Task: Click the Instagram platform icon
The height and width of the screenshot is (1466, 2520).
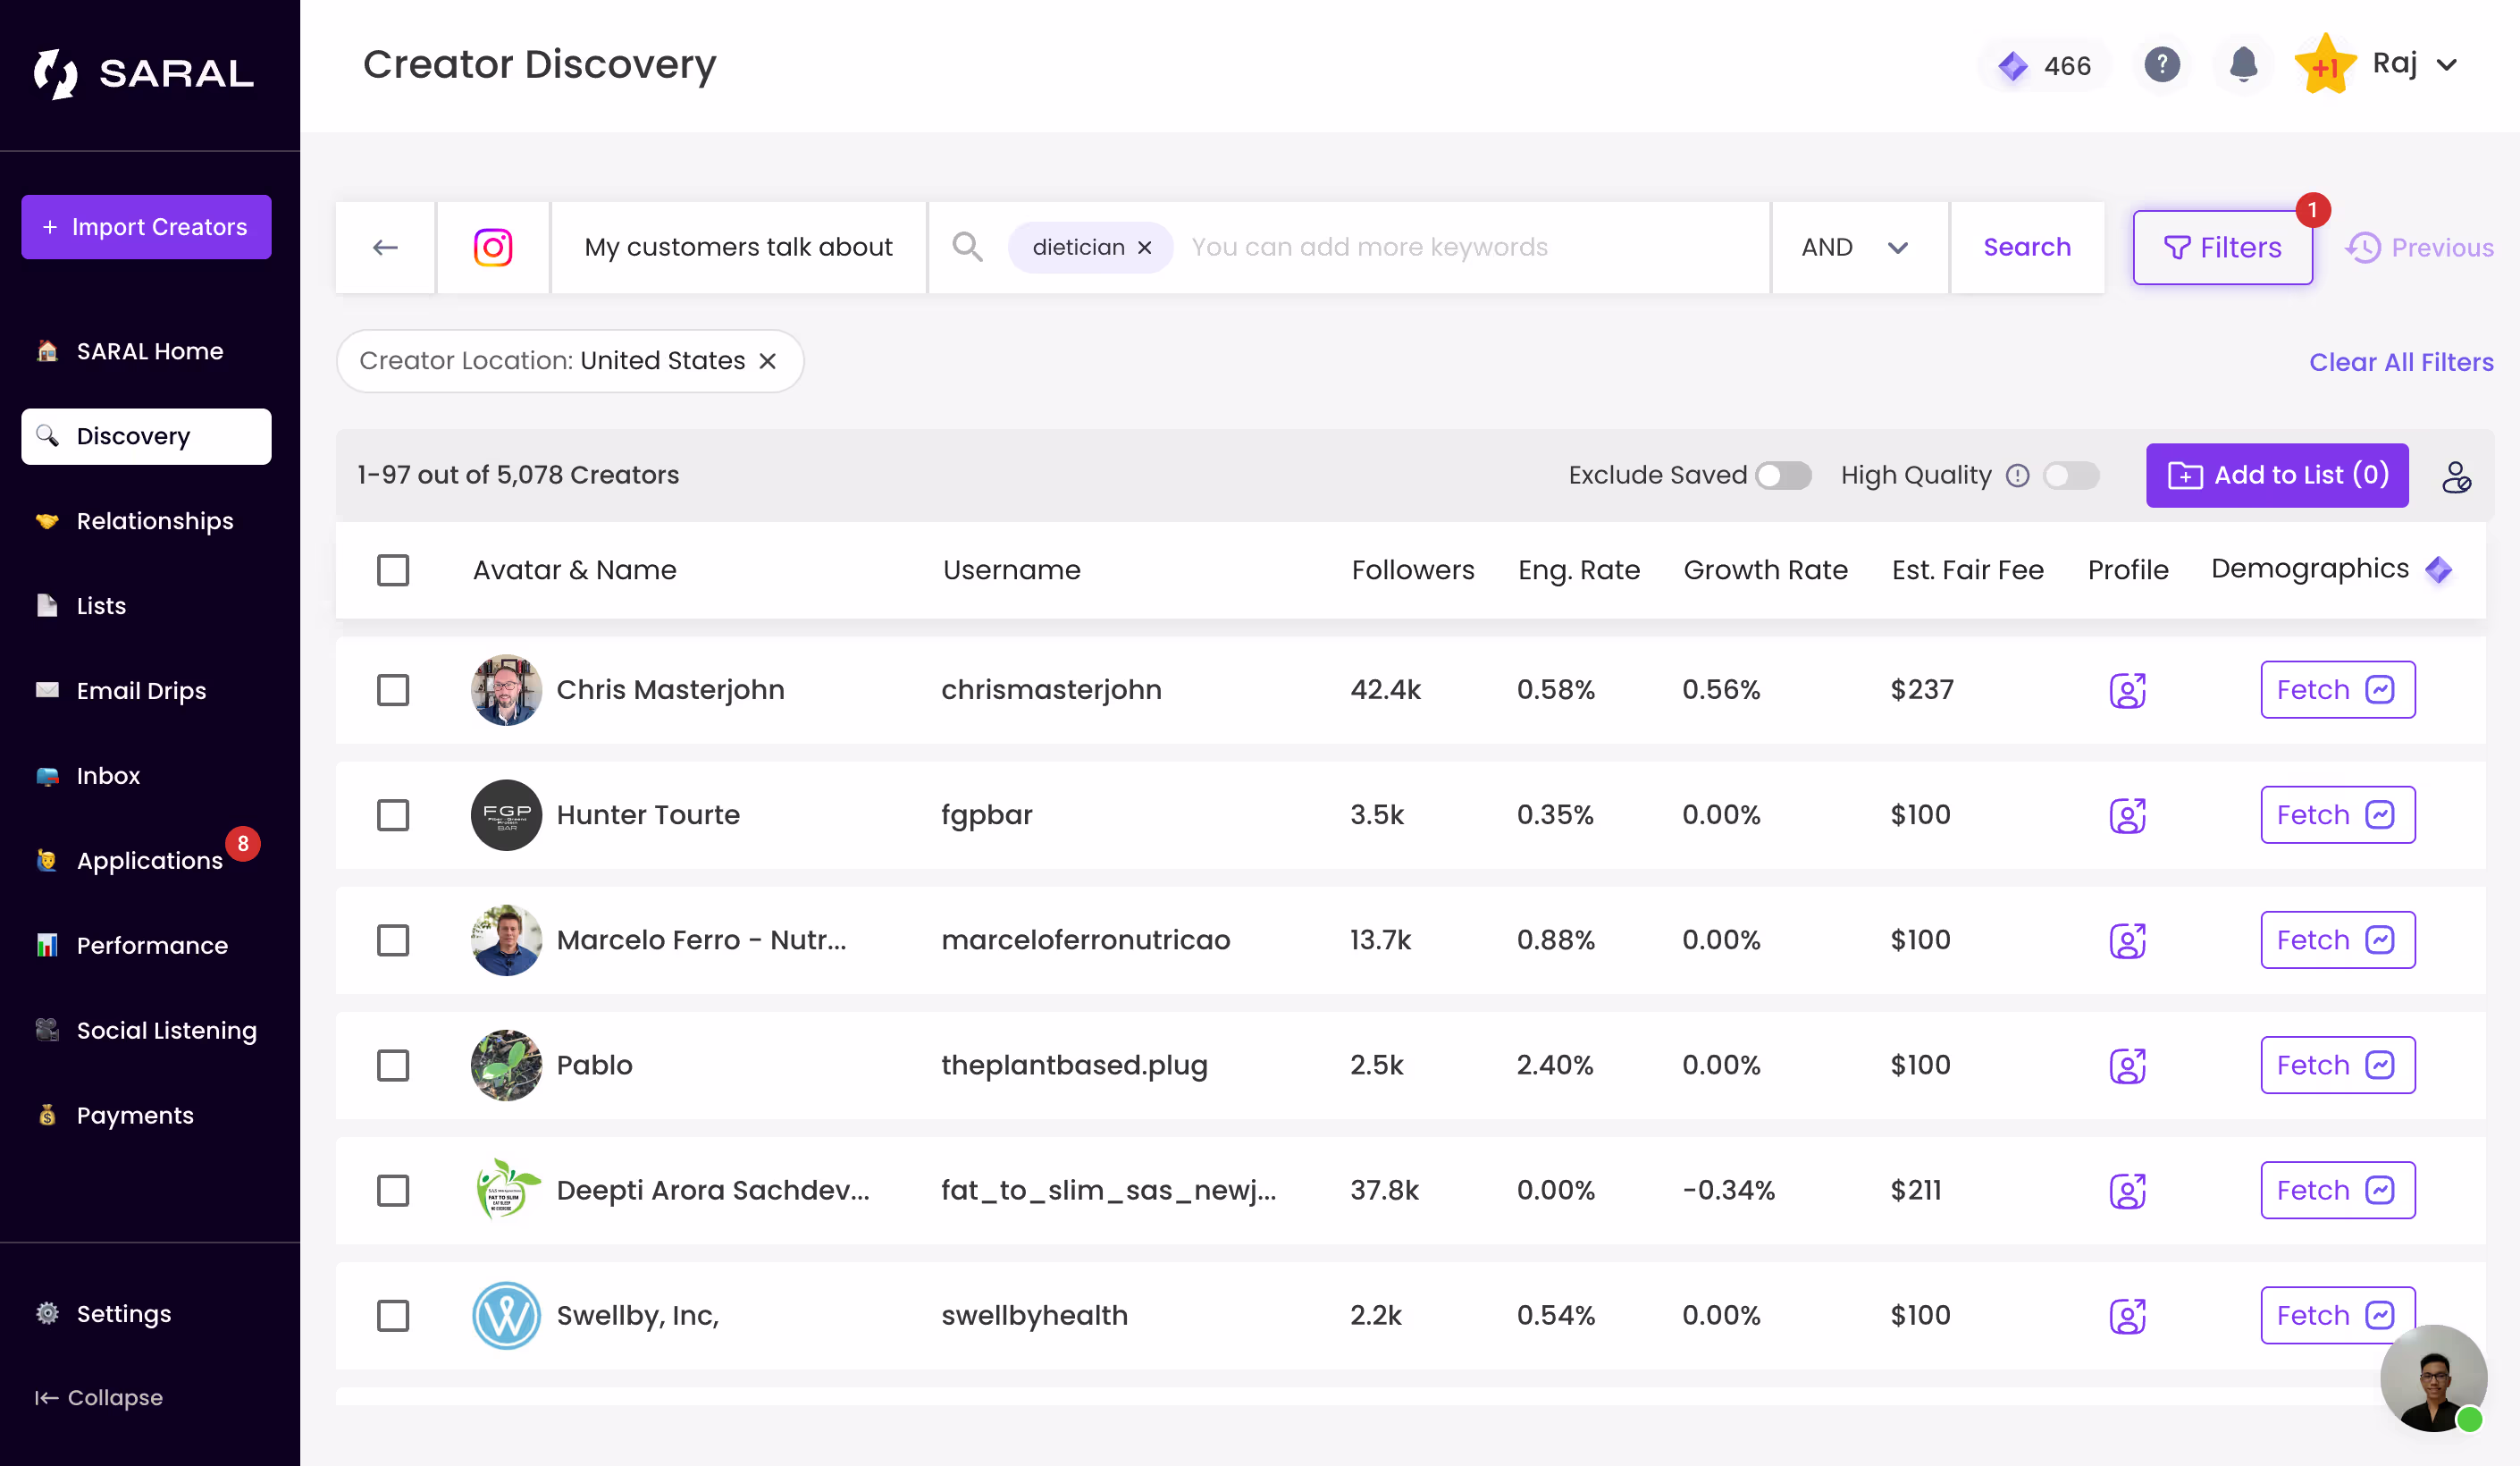Action: (x=493, y=247)
